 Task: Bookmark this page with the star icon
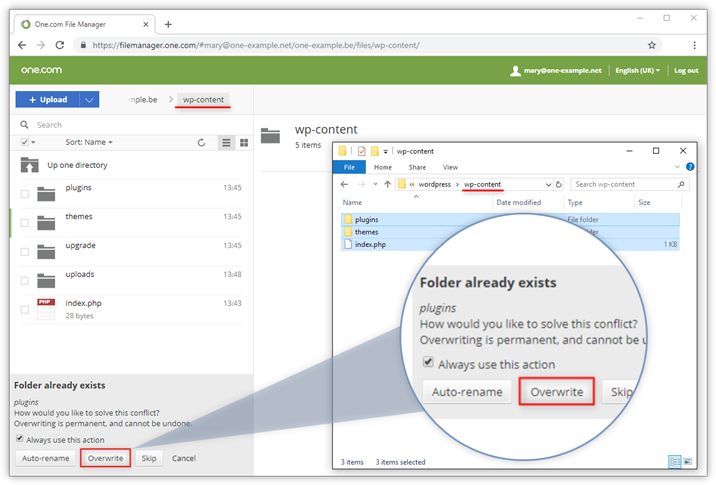[x=652, y=45]
